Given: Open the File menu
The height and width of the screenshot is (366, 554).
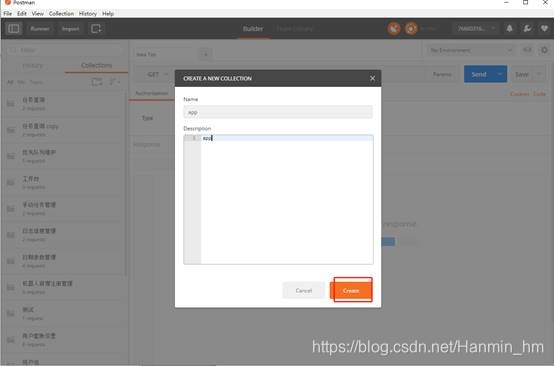Looking at the screenshot, I should [x=7, y=13].
